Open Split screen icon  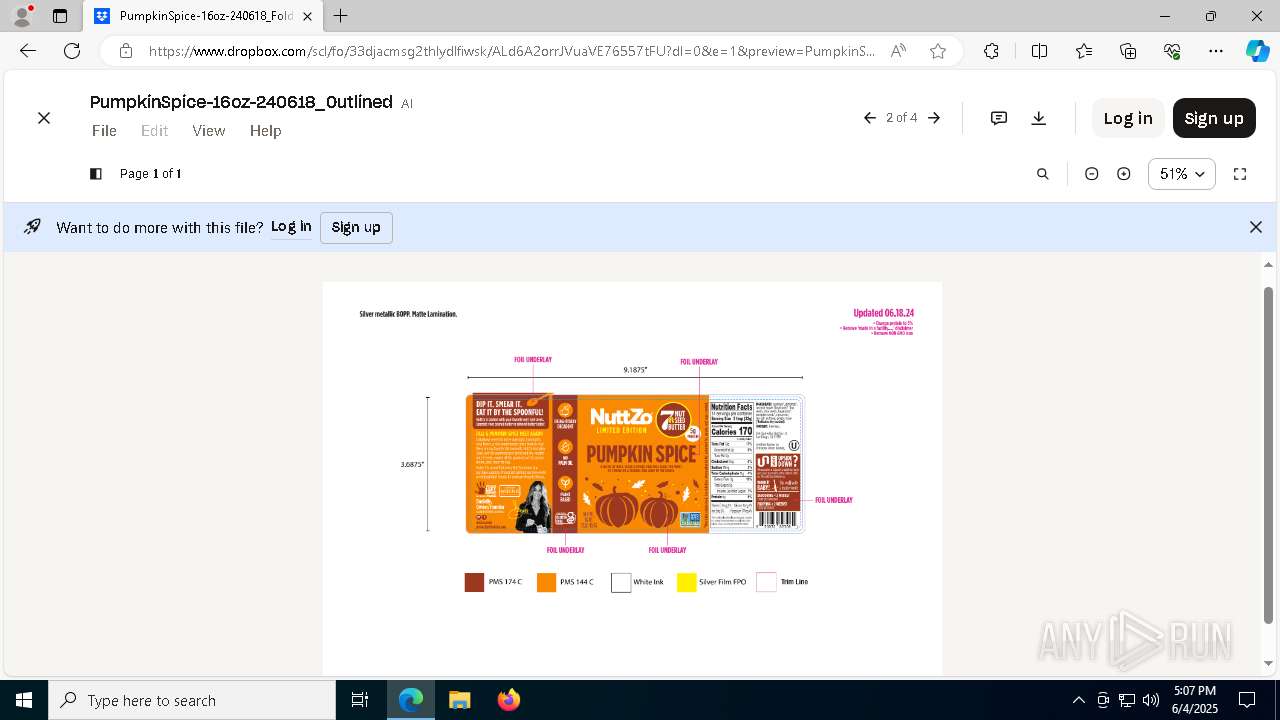1039,51
